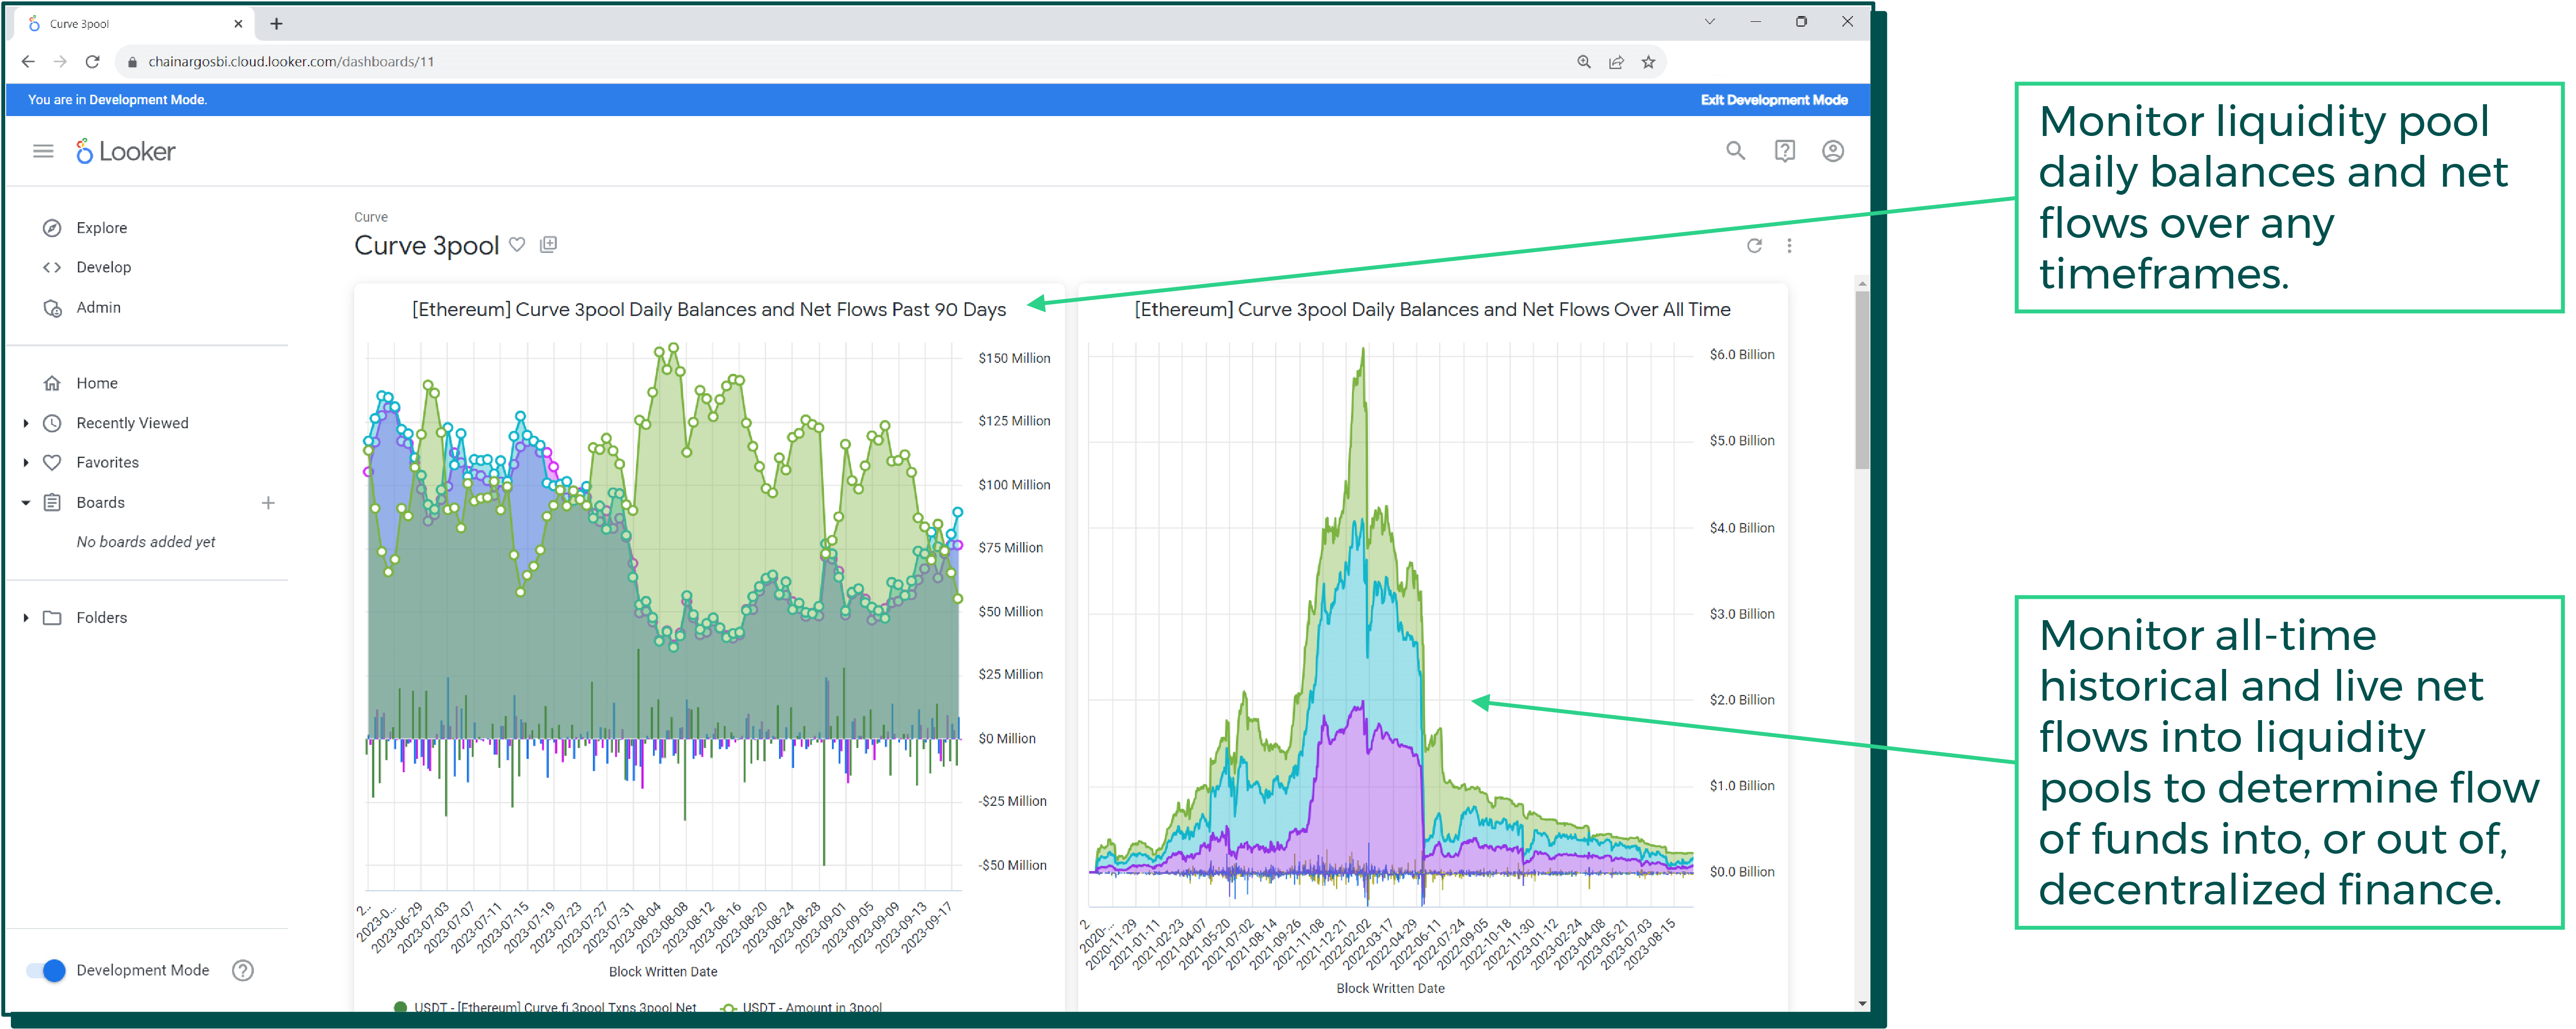Reload the dashboard data

point(1754,246)
